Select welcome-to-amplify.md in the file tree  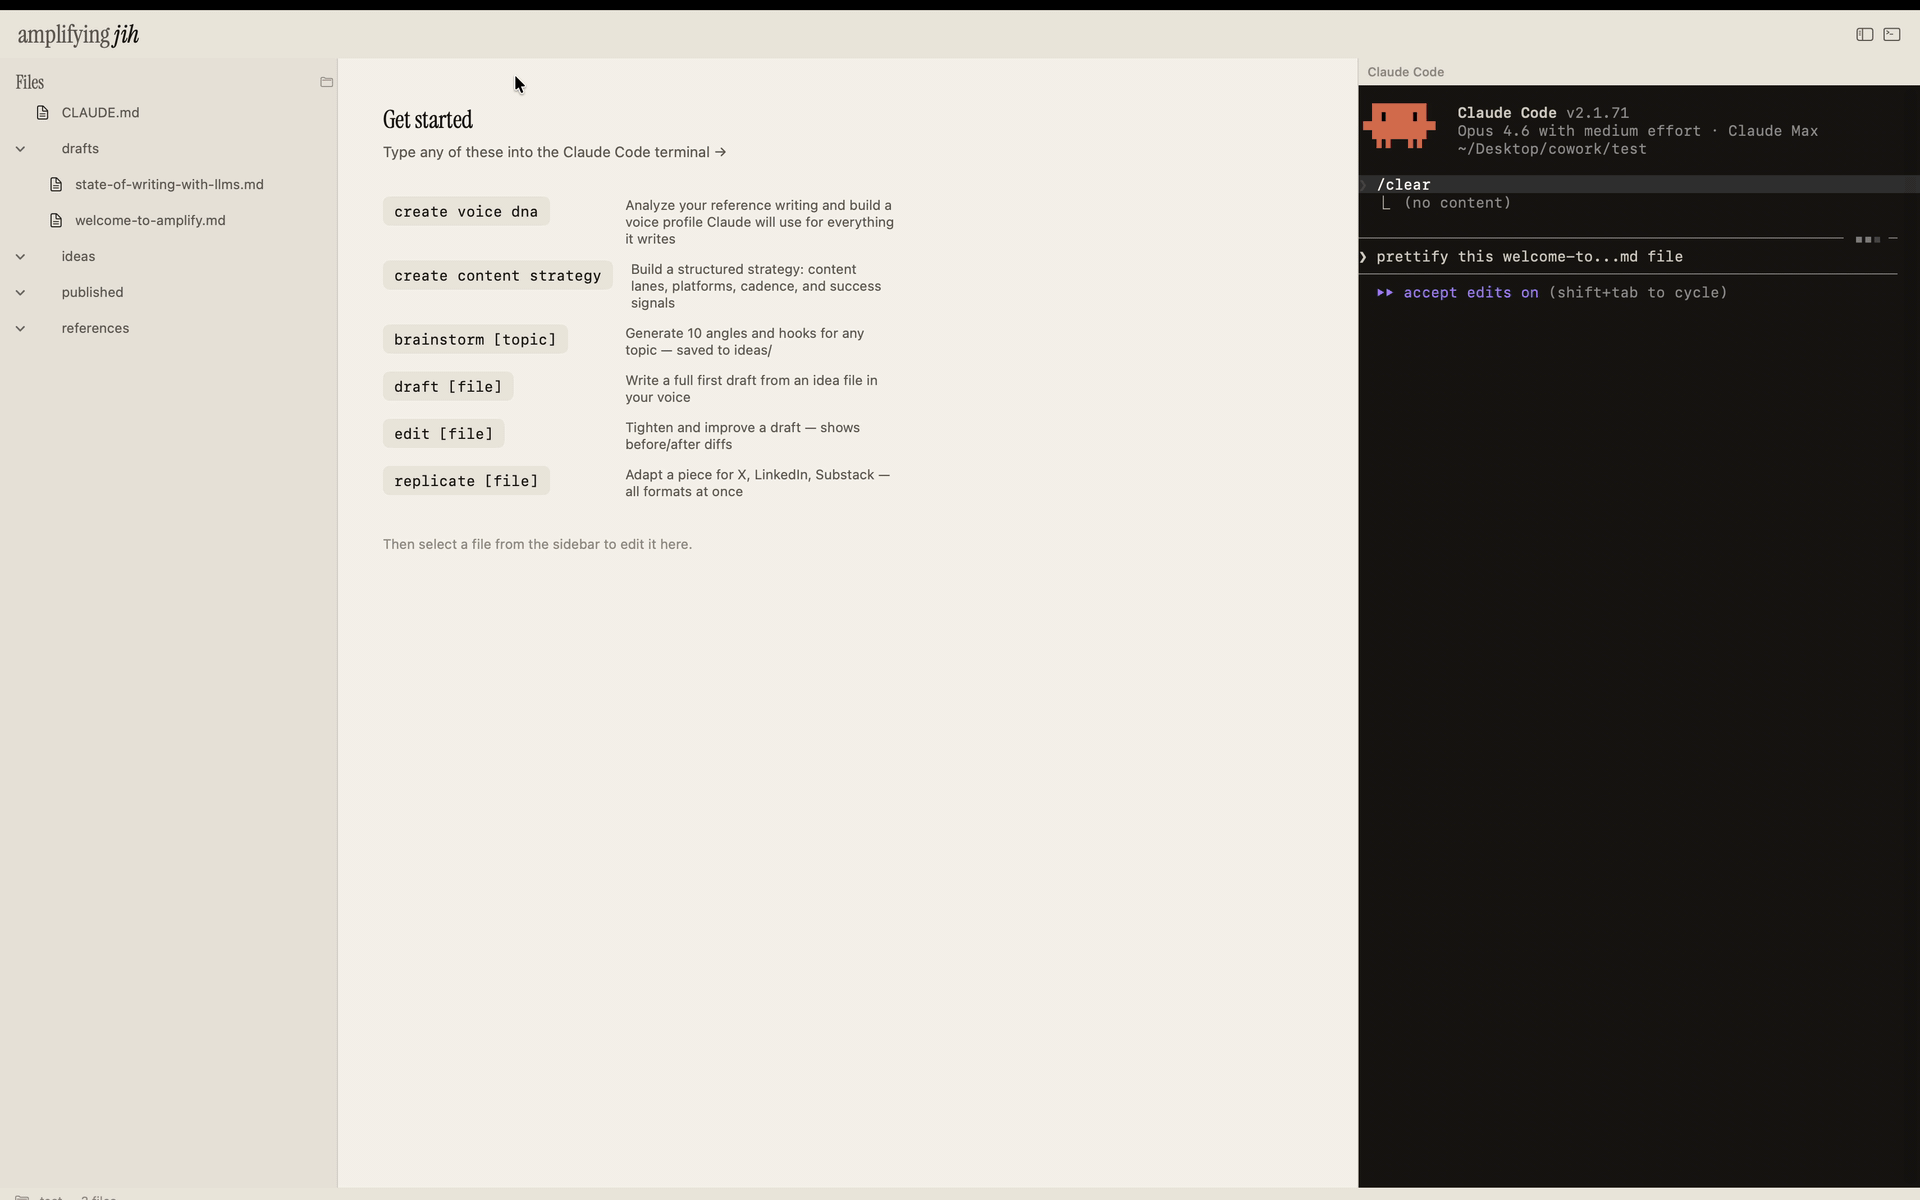150,220
